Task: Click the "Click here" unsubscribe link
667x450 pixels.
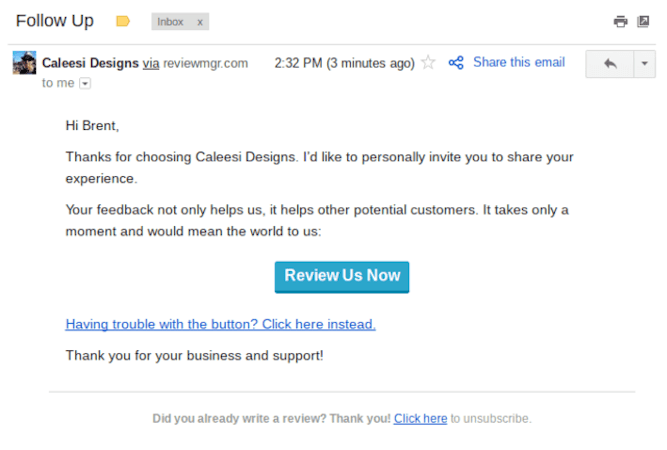Action: click(420, 418)
